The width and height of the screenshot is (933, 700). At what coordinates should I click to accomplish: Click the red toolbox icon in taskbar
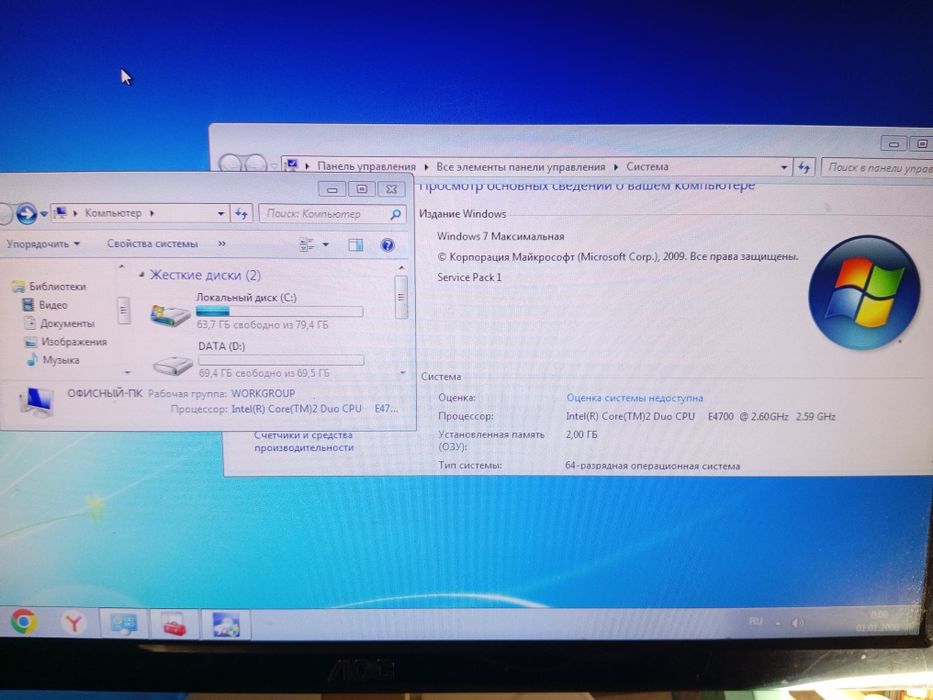(x=174, y=624)
